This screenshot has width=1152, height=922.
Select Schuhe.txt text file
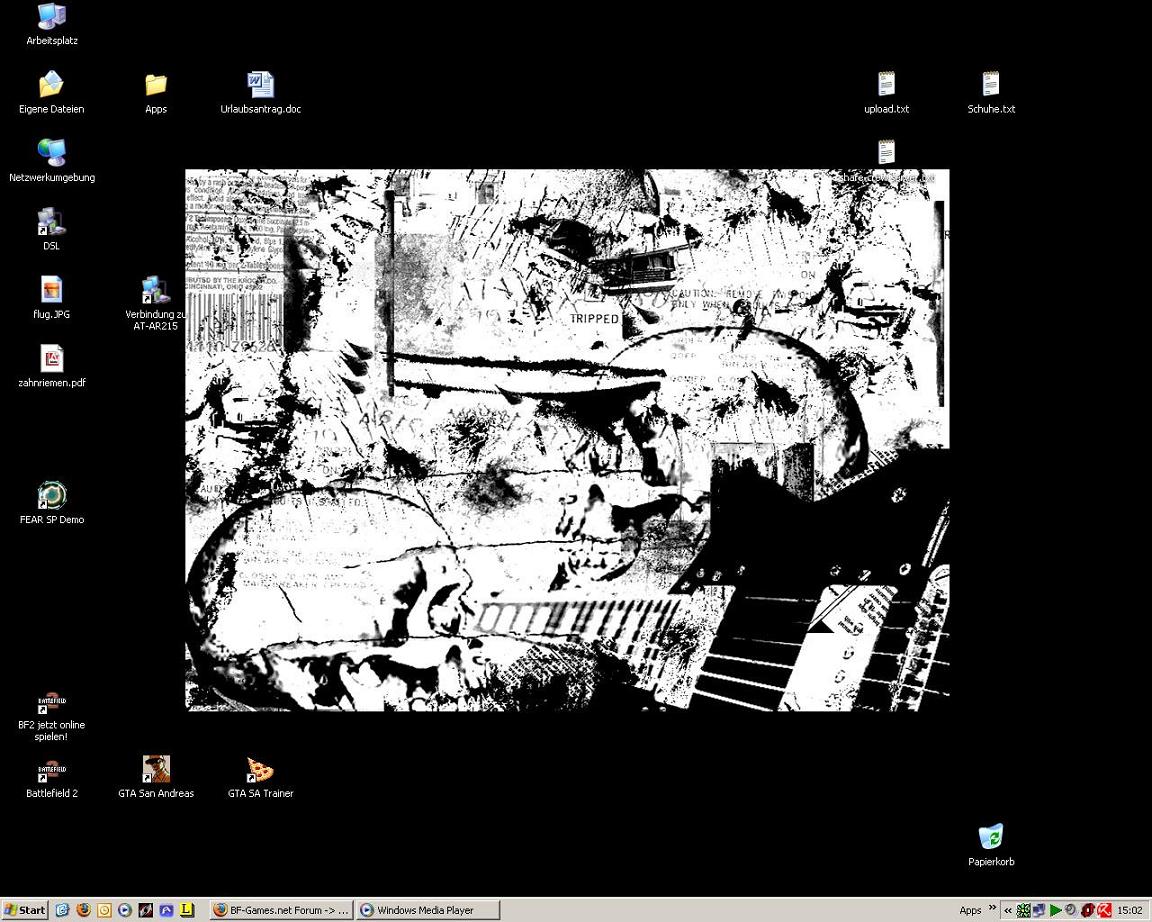coord(991,93)
